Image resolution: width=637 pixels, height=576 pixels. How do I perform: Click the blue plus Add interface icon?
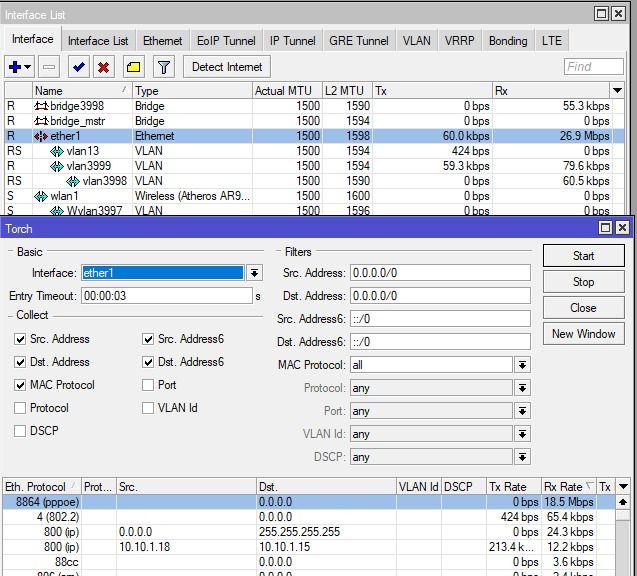(15, 67)
